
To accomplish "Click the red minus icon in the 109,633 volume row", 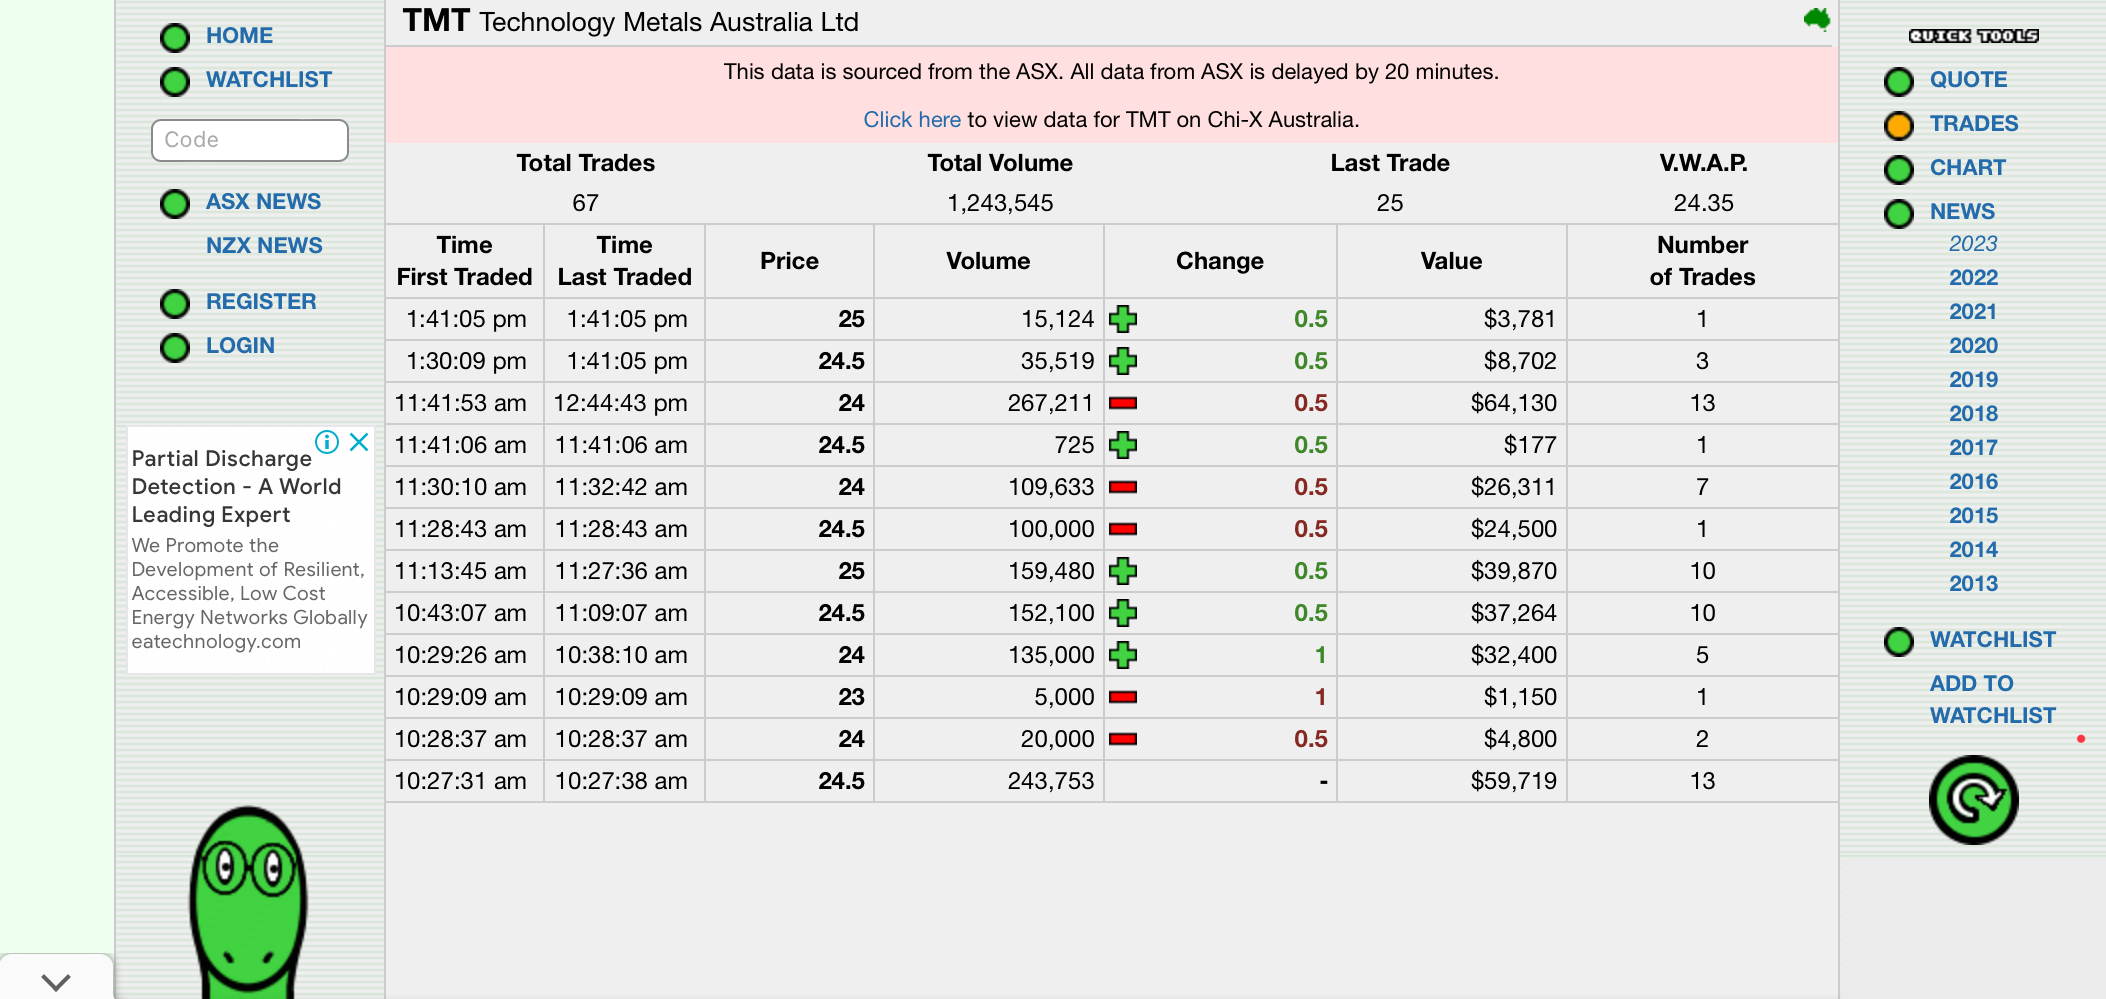I will coord(1123,487).
